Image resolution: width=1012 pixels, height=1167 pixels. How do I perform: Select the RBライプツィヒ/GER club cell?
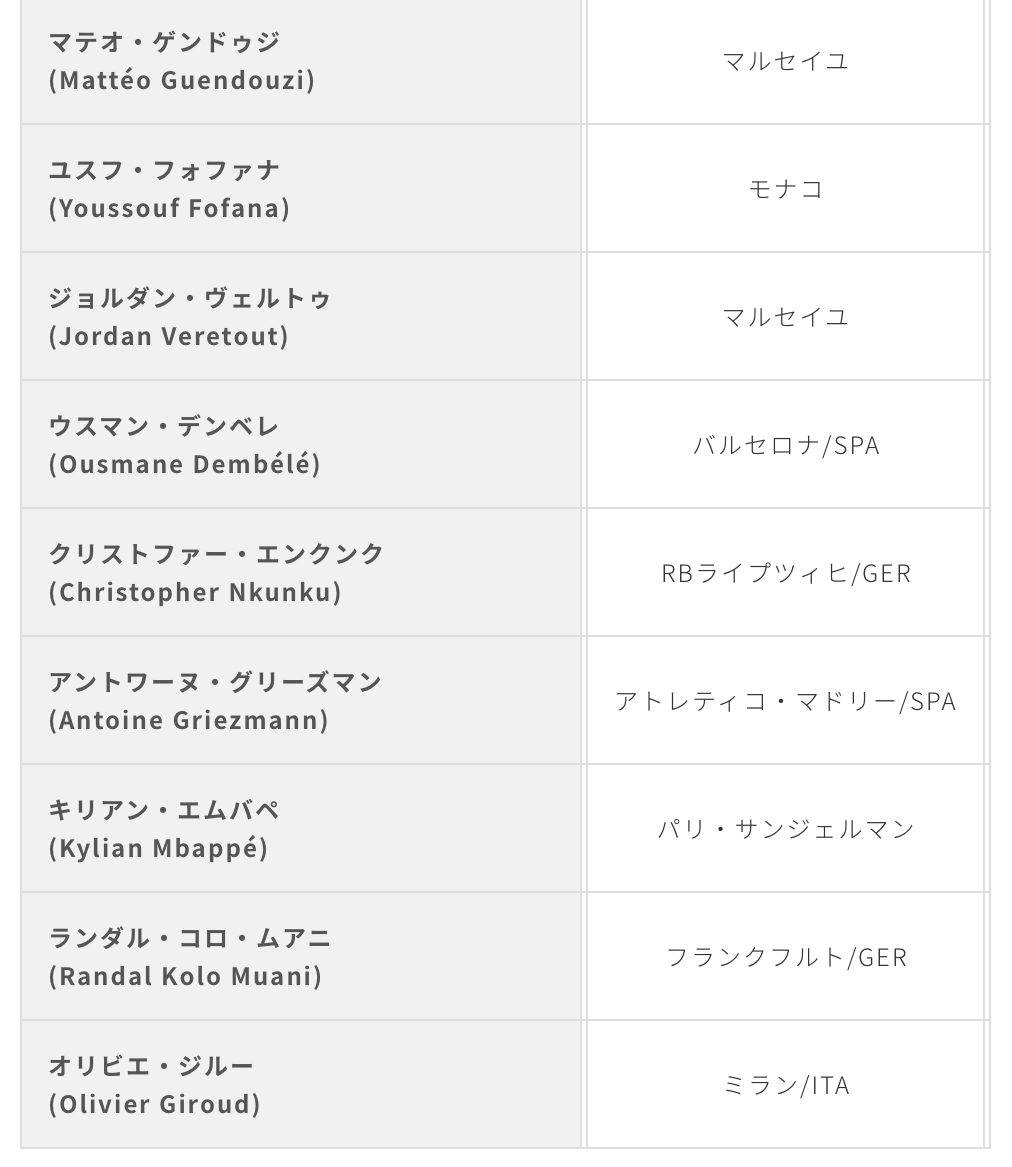coord(785,573)
